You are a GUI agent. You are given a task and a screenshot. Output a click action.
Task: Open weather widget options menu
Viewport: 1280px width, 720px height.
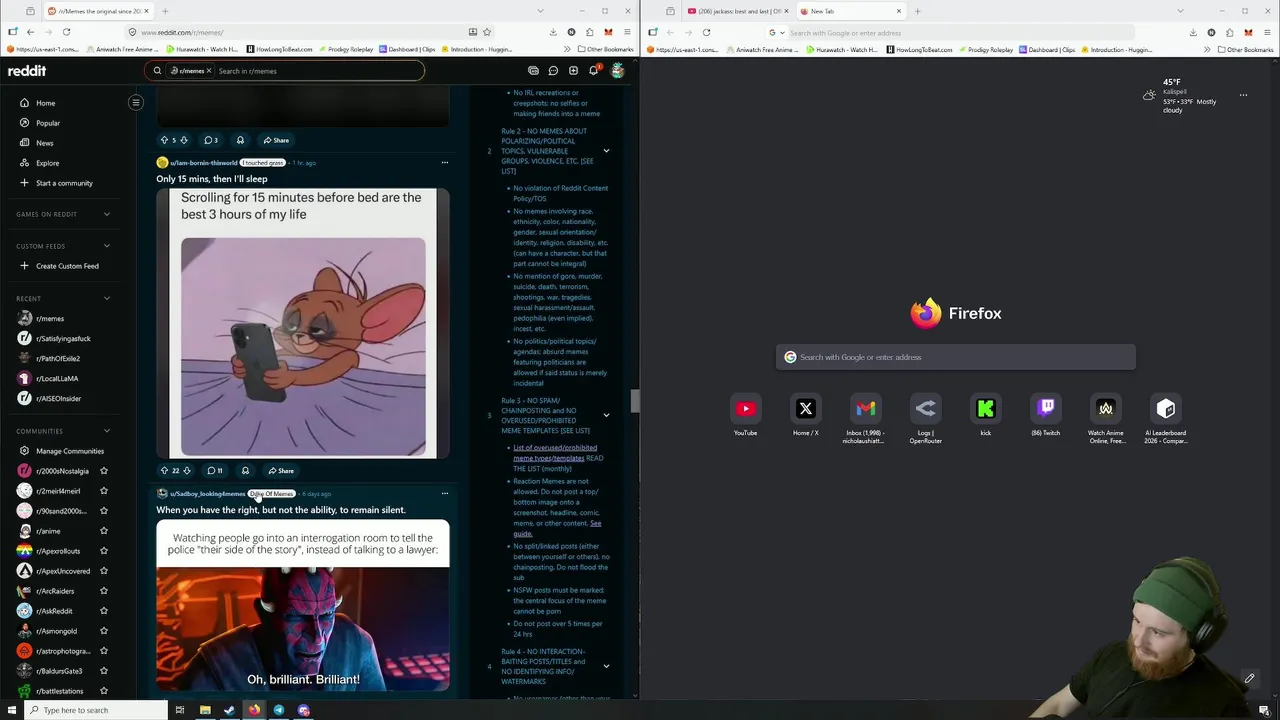tap(1243, 95)
